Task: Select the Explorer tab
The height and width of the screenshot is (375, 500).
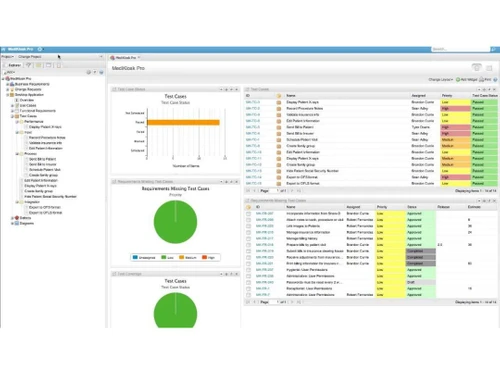Action: (x=13, y=65)
